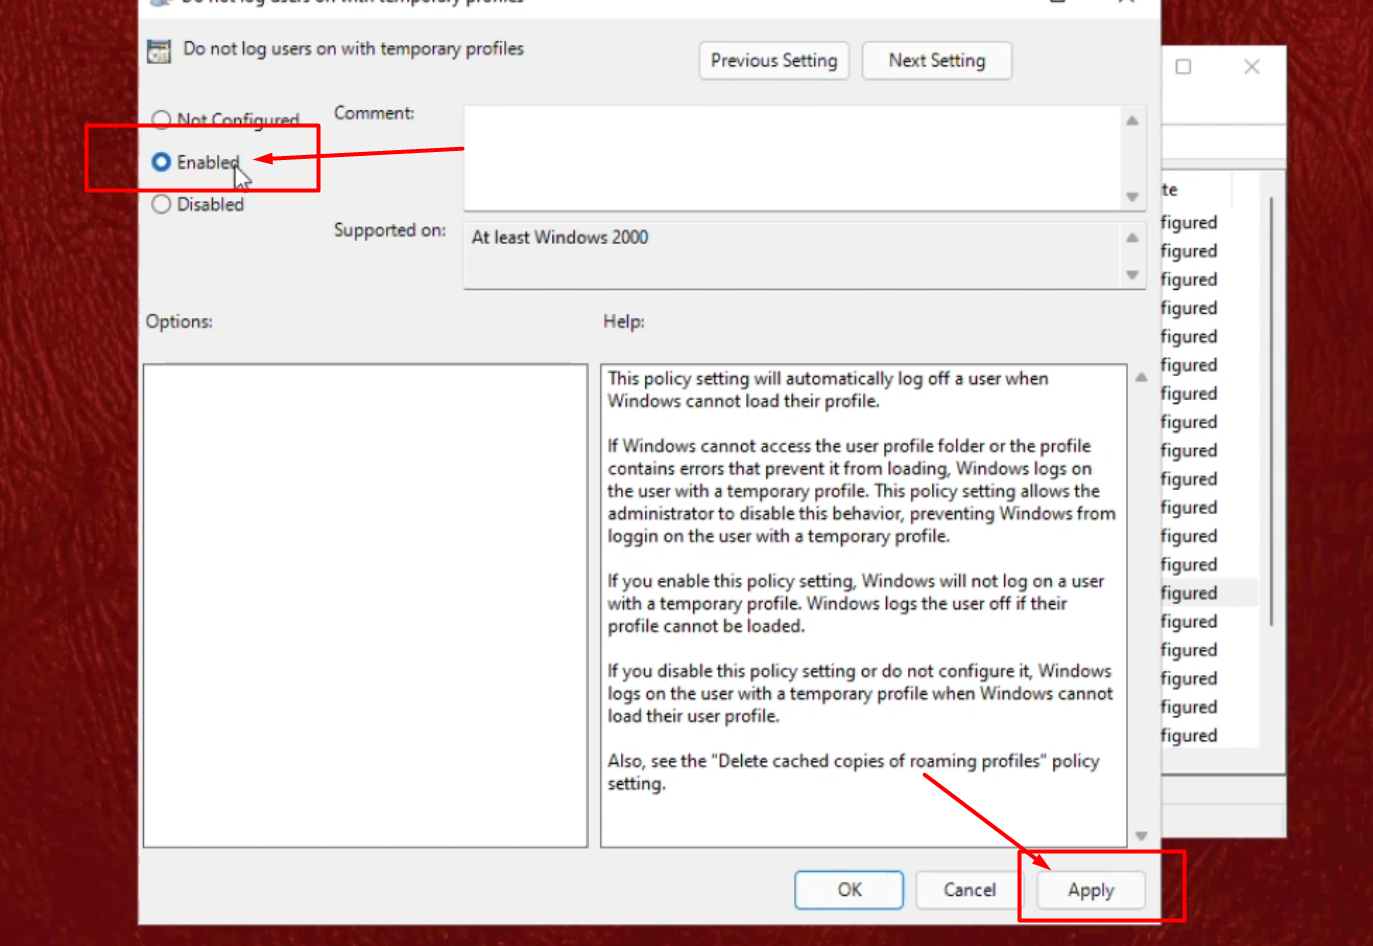Image resolution: width=1373 pixels, height=946 pixels.
Task: Confirm the dialog with OK
Action: 849,890
